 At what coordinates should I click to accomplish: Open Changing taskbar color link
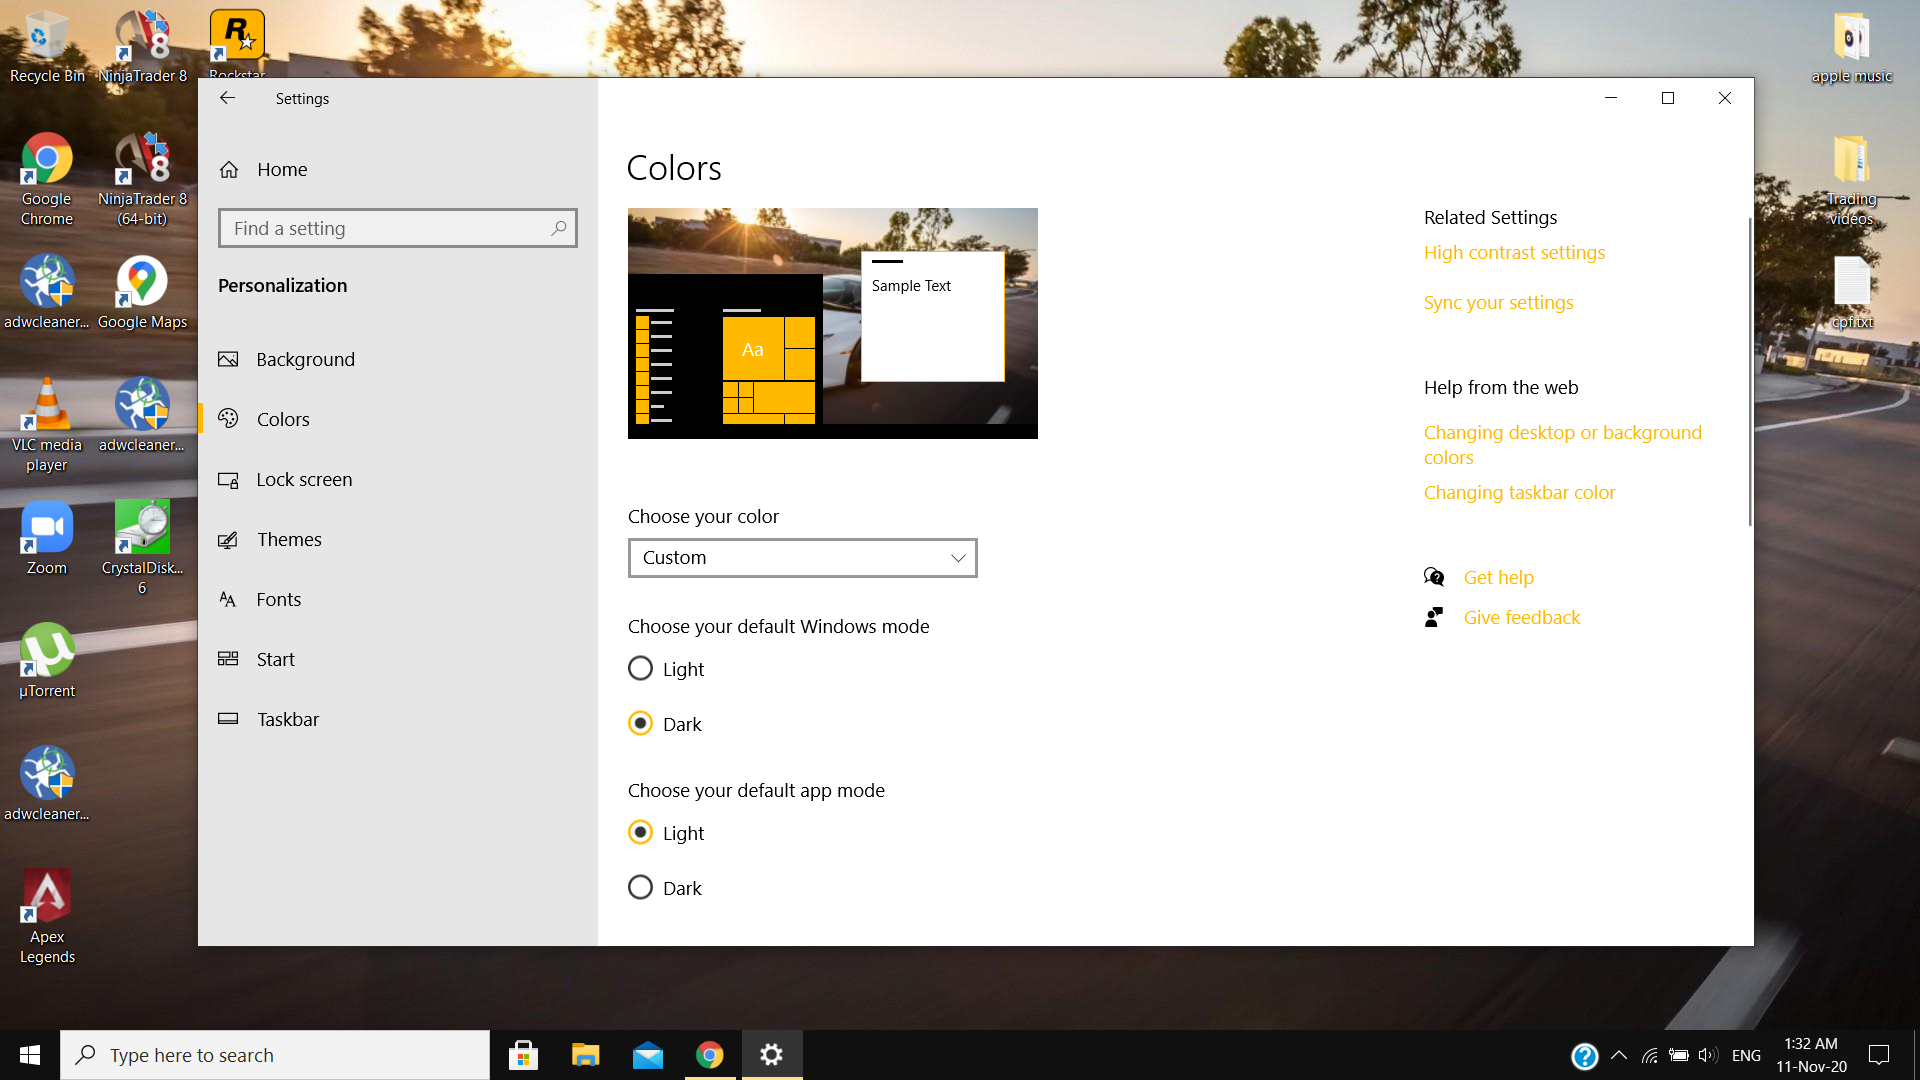click(1519, 493)
